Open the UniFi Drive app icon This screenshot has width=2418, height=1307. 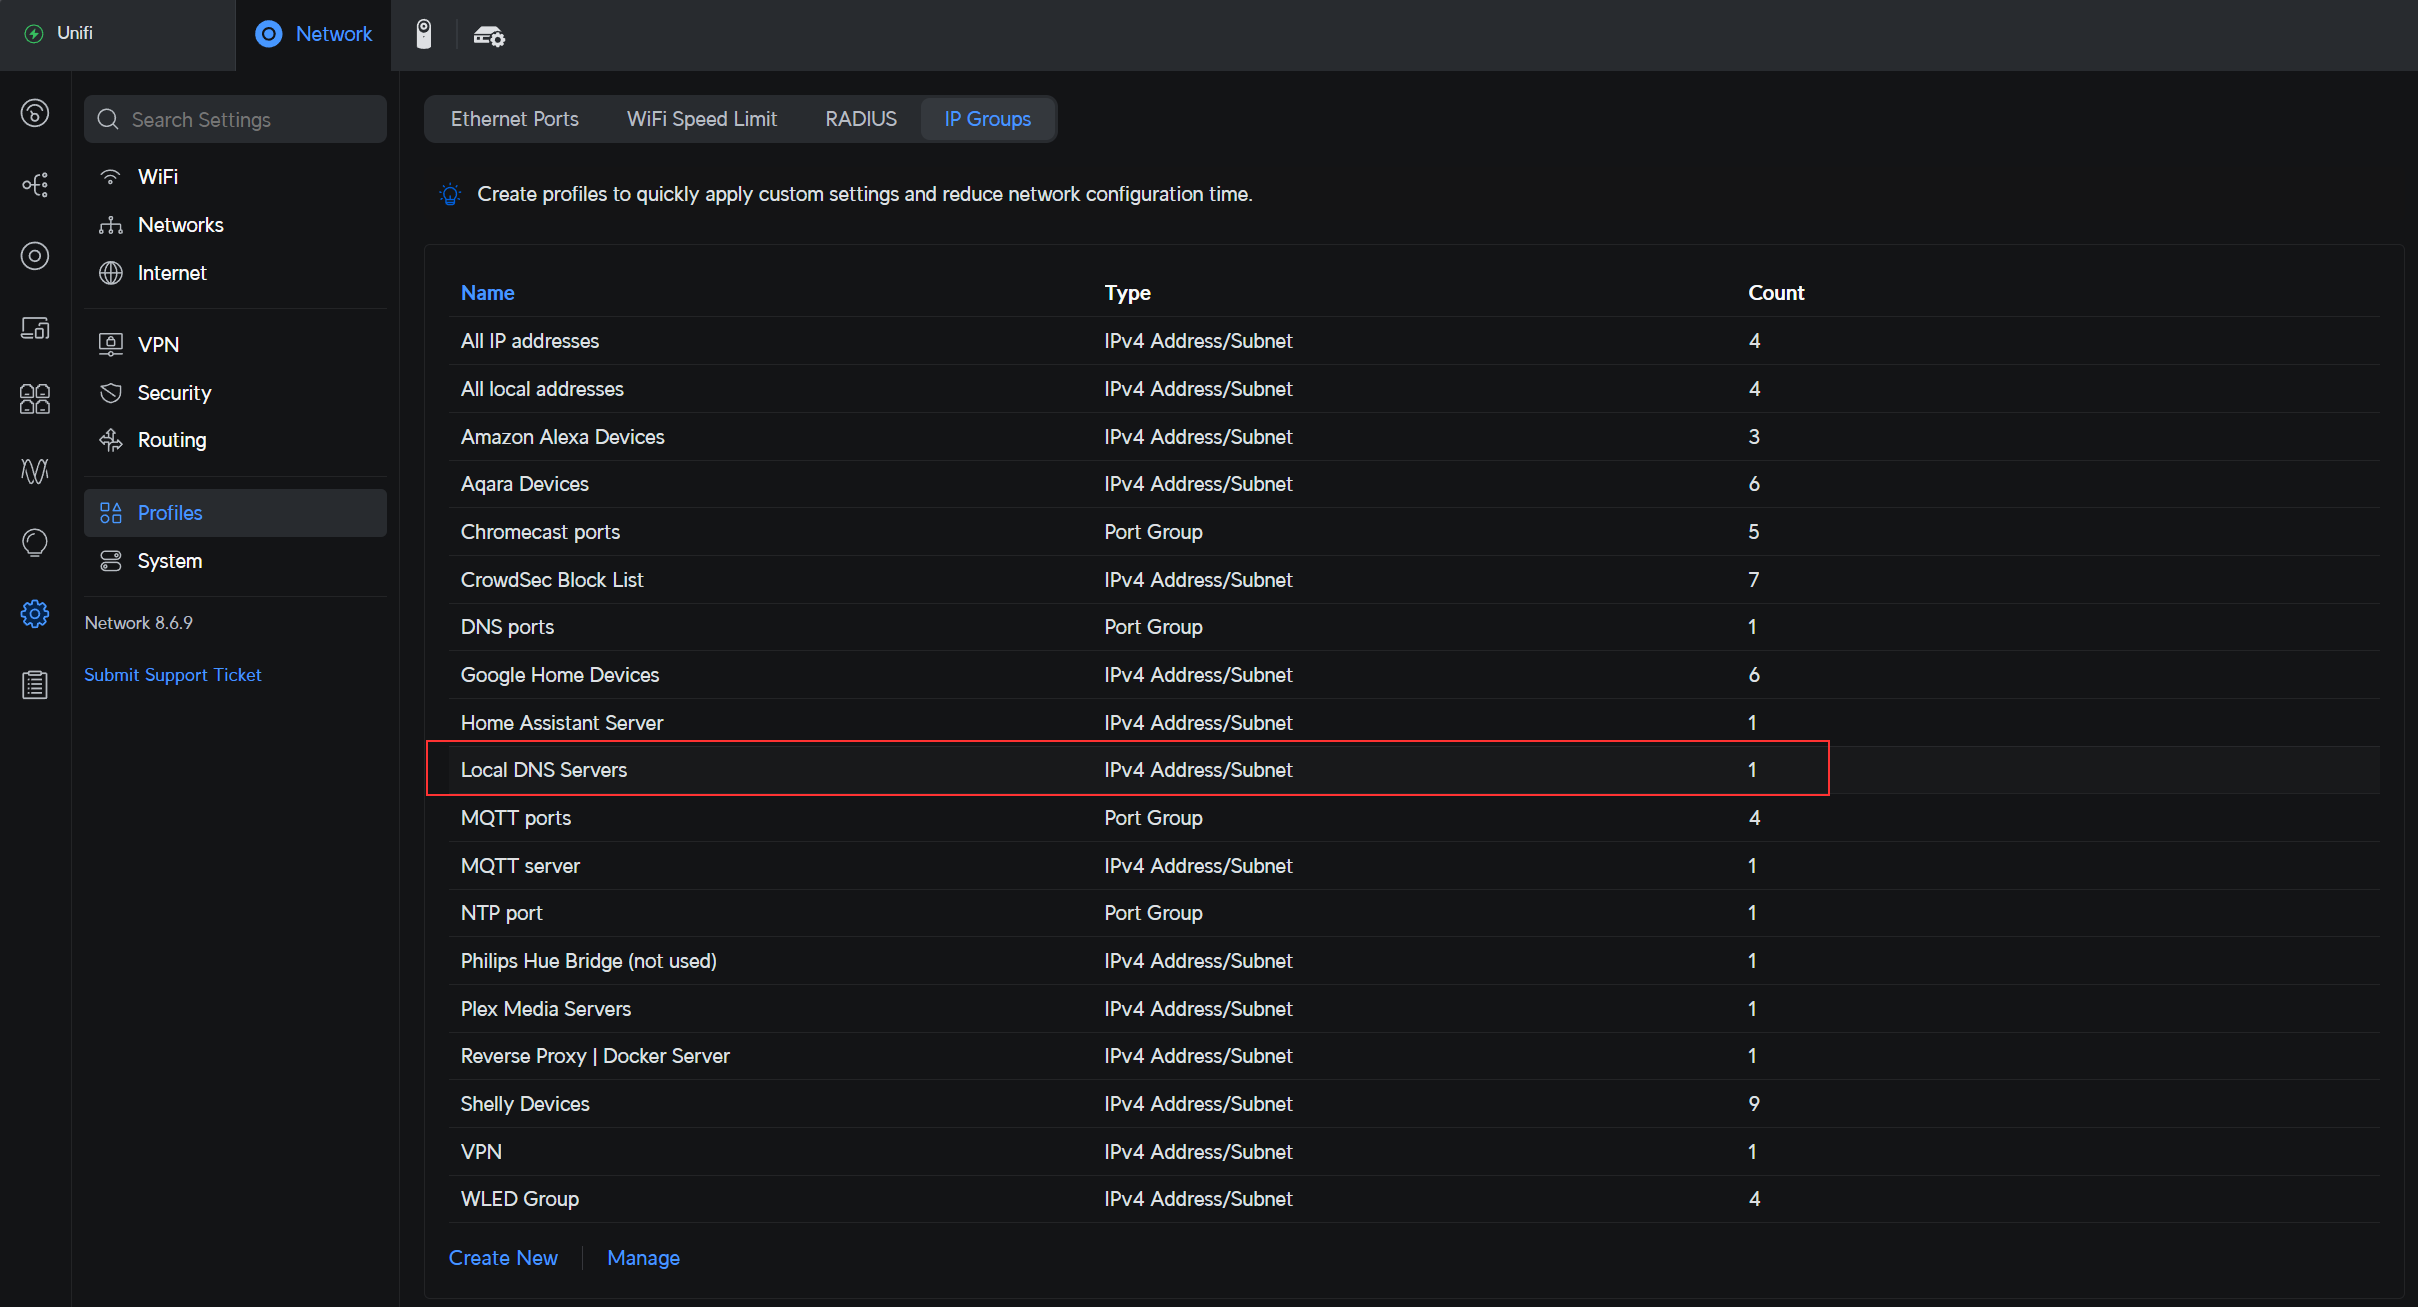[488, 36]
